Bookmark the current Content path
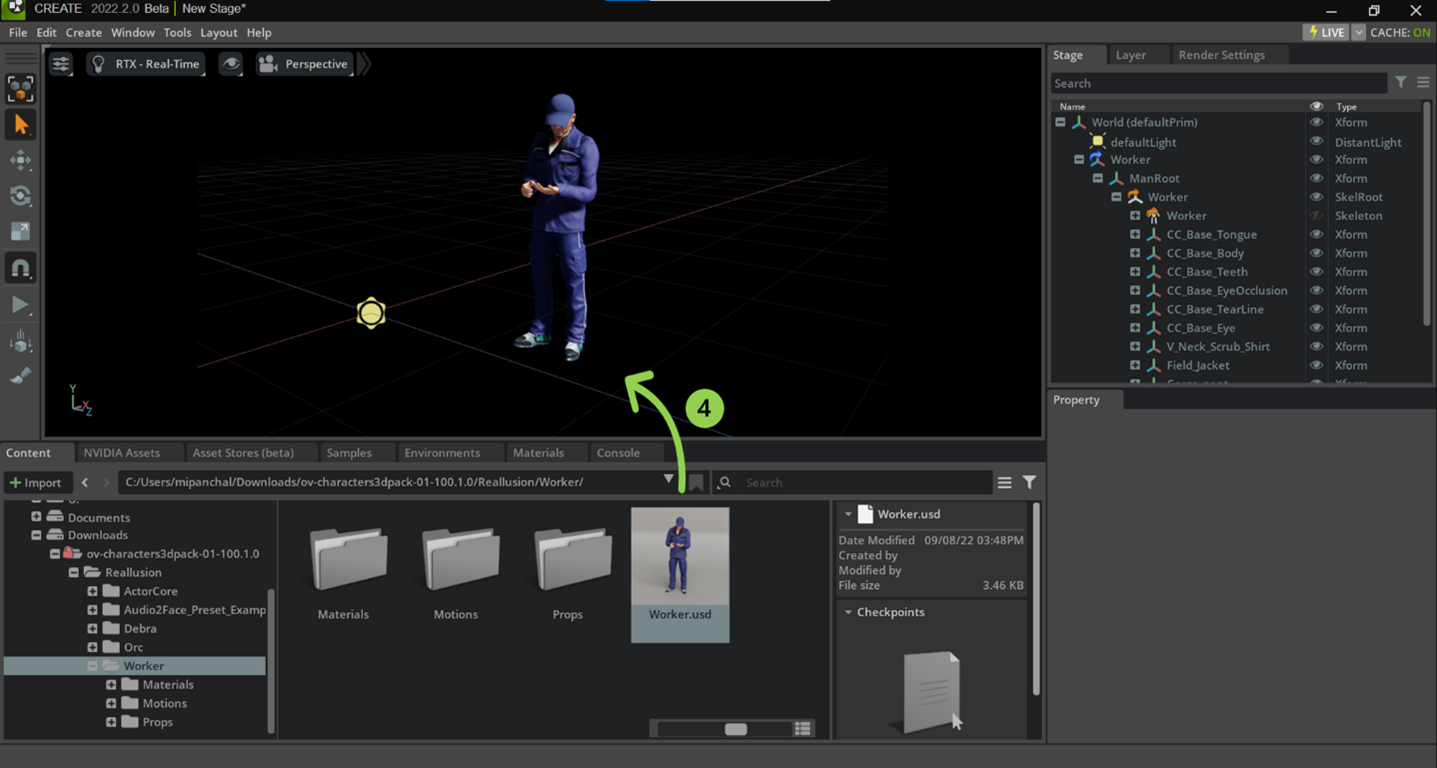Viewport: 1437px width, 768px height. (x=696, y=483)
